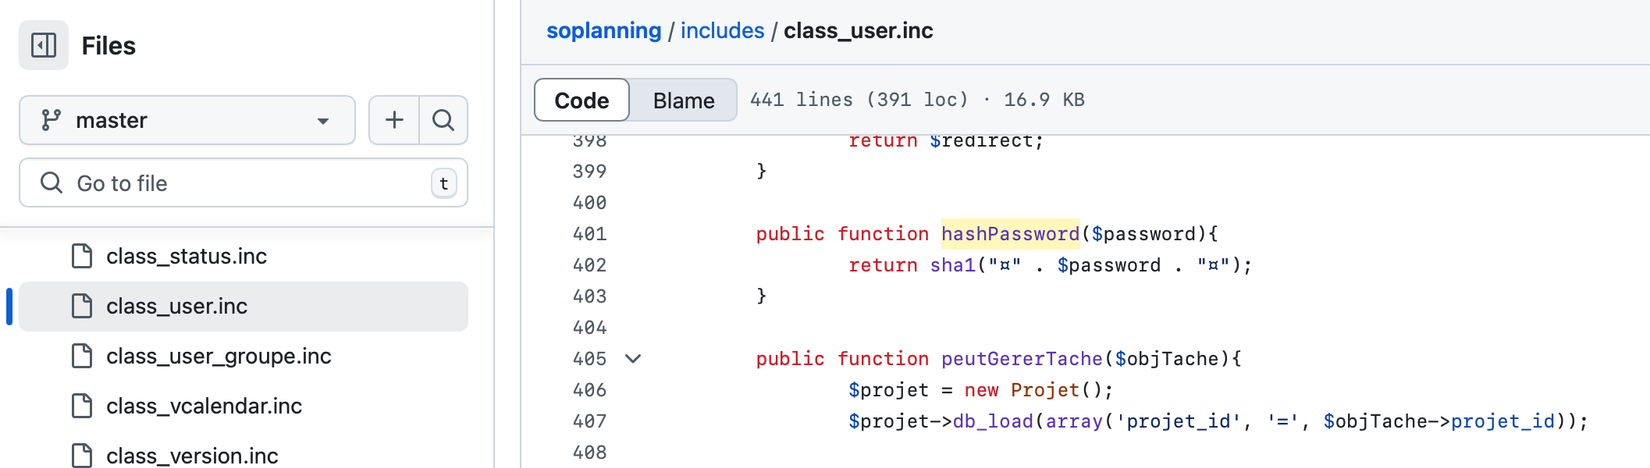The width and height of the screenshot is (1650, 468).
Task: Click the file icon beside class_version.inc
Action: tap(82, 455)
